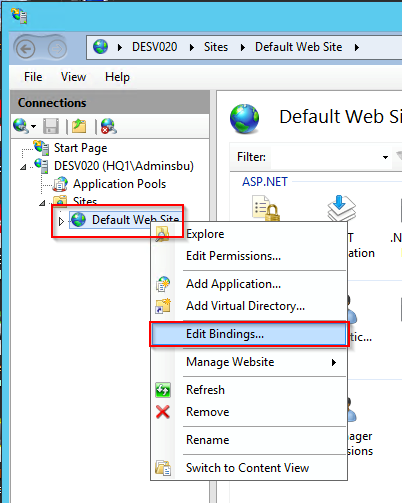Select DESV020 (HQ1\Adminsbu) tree item
The height and width of the screenshot is (503, 402).
pos(124,166)
